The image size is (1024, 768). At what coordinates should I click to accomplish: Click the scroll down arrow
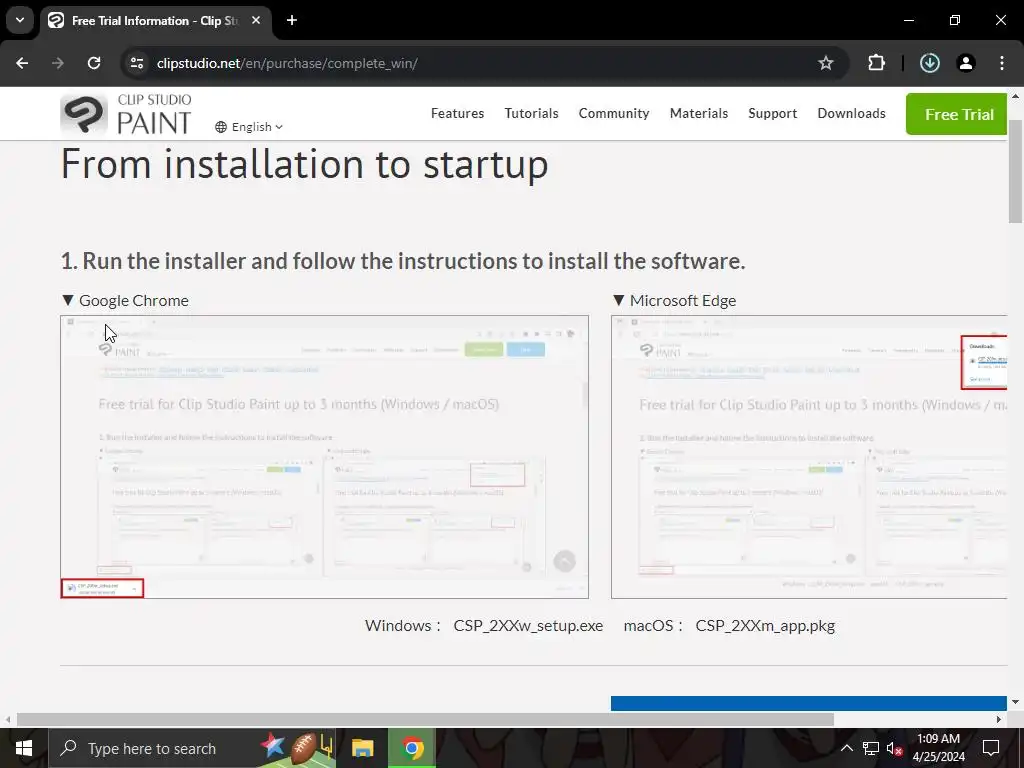point(1016,702)
